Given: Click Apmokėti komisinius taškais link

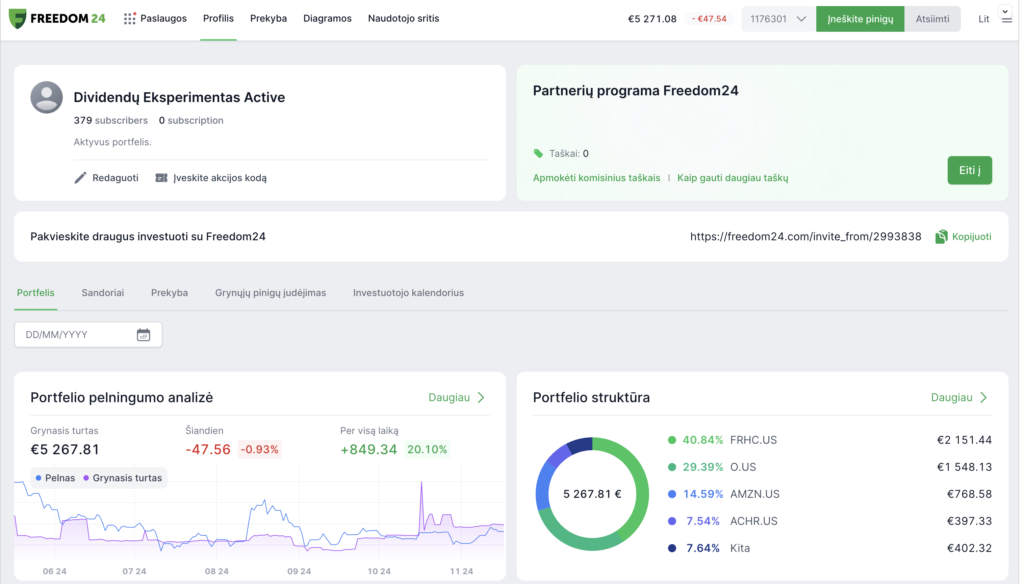Looking at the screenshot, I should [596, 178].
